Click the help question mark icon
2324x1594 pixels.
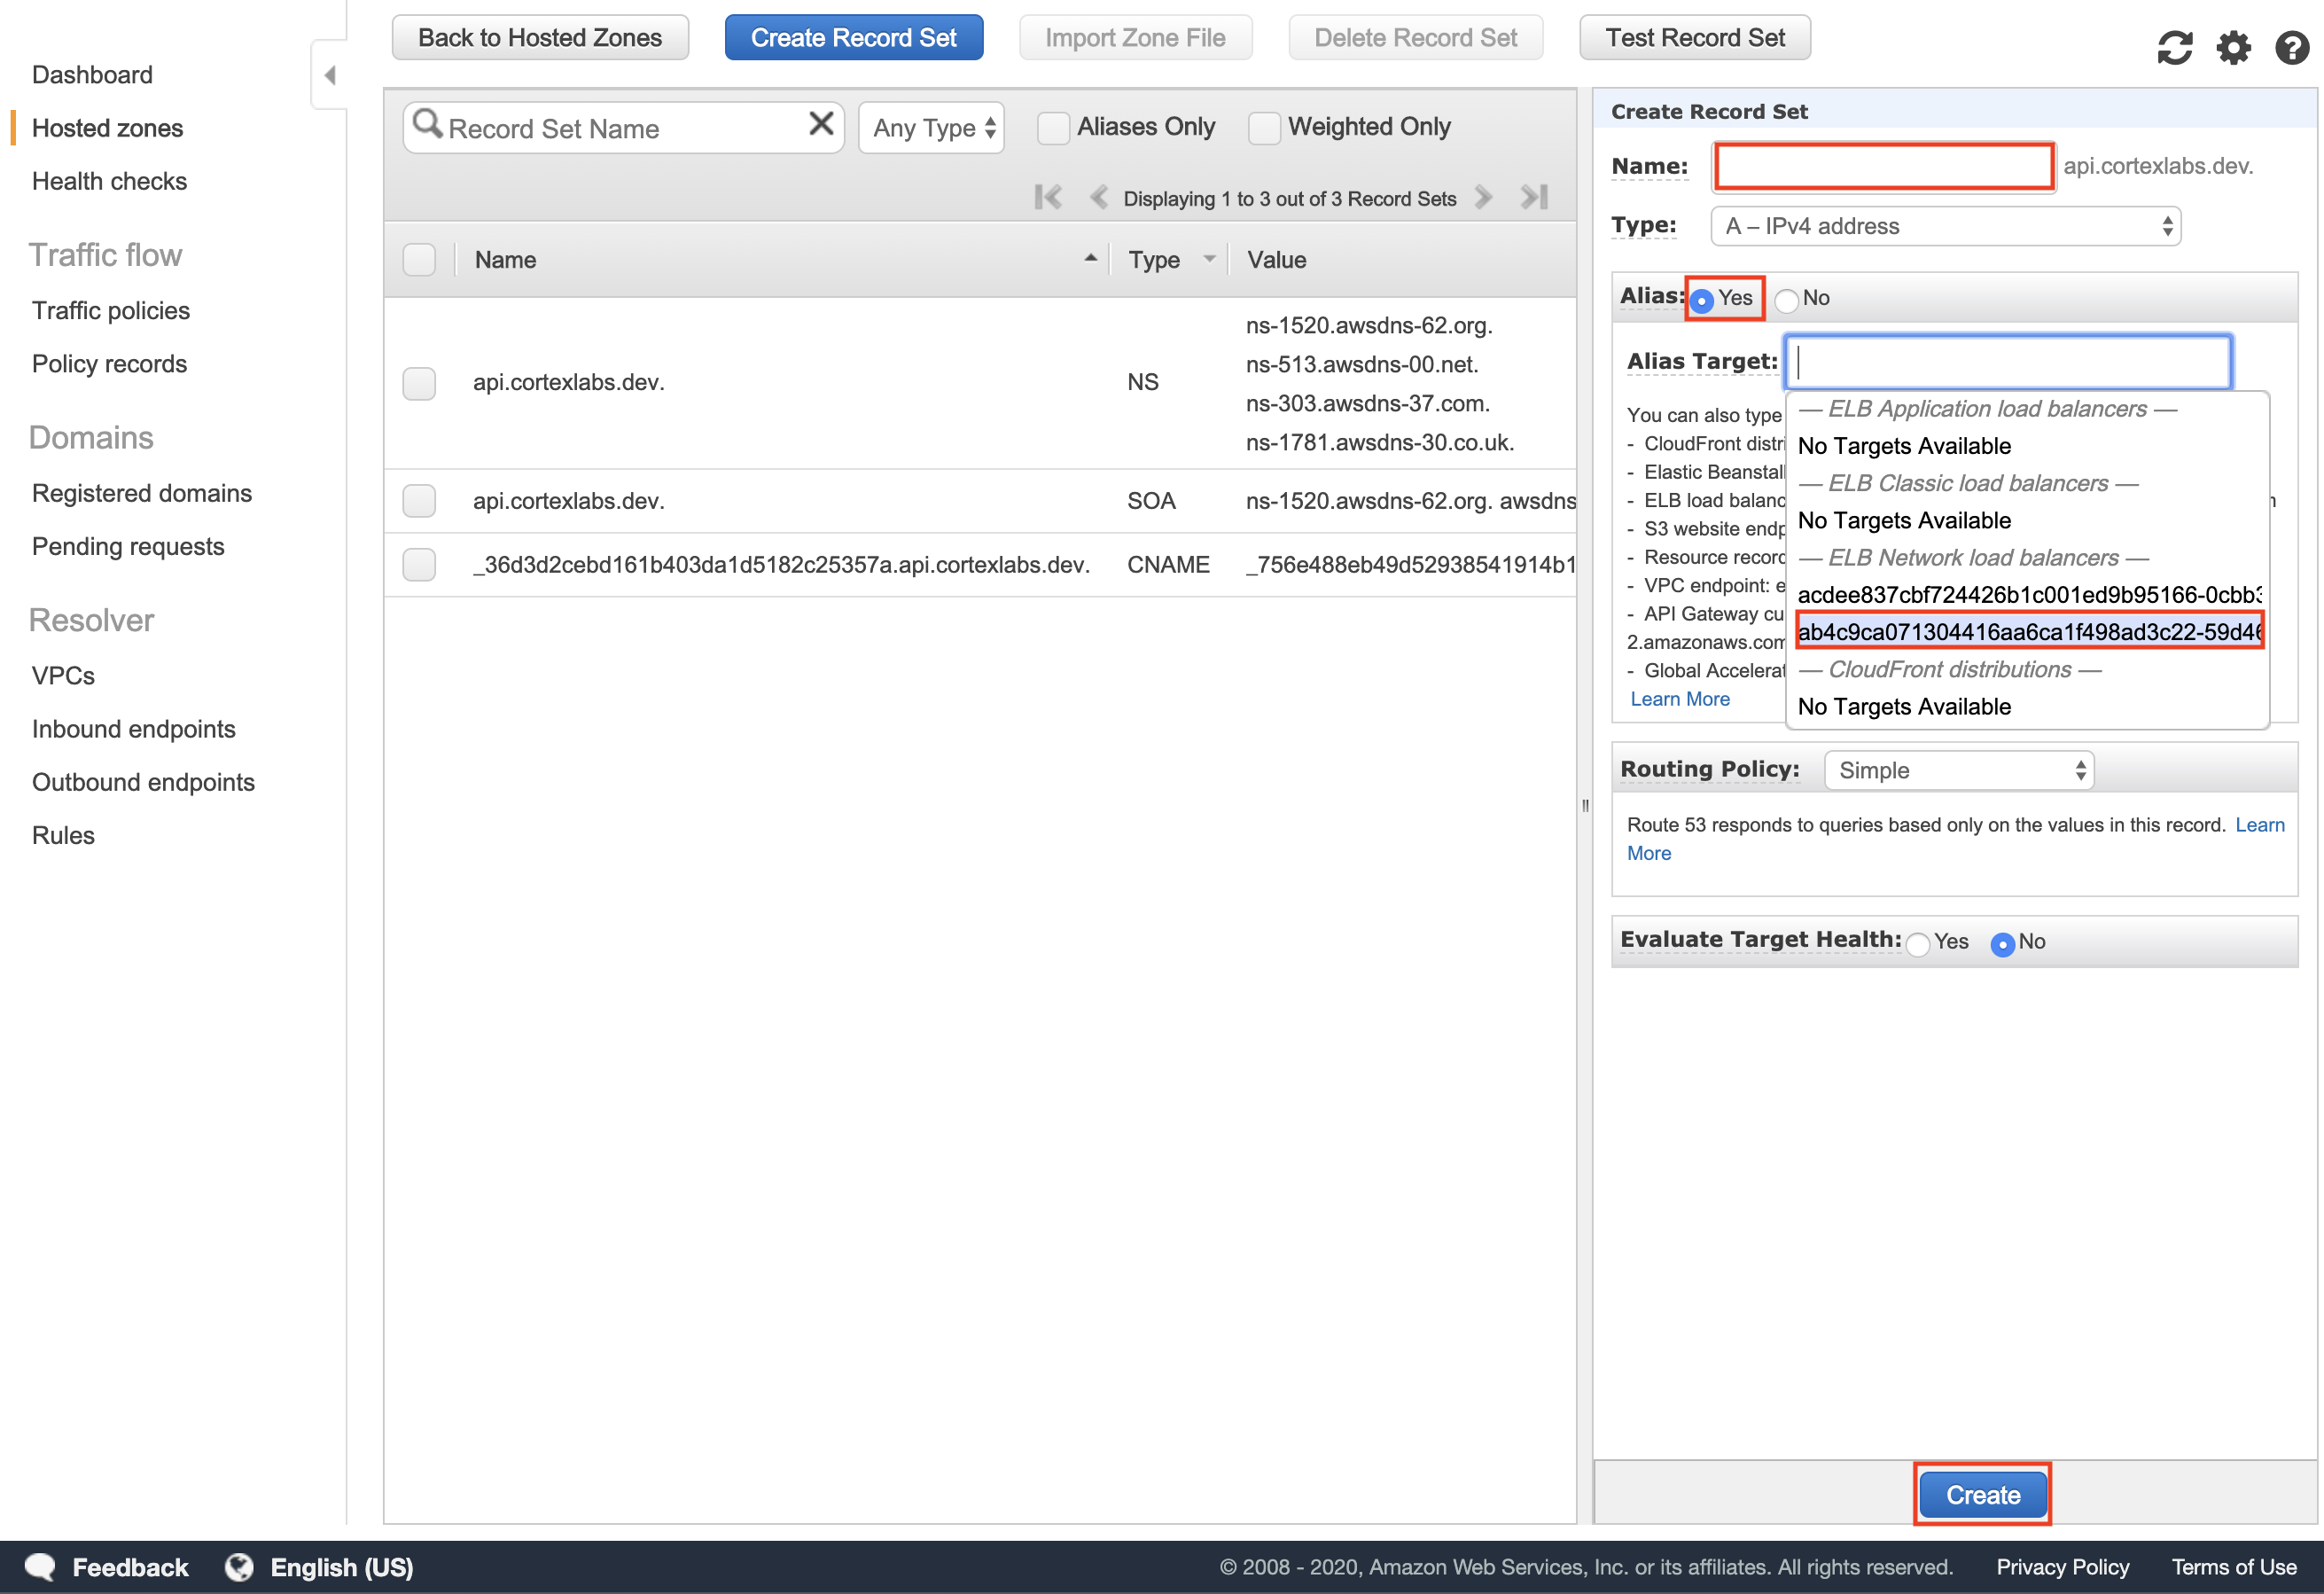[x=2291, y=47]
